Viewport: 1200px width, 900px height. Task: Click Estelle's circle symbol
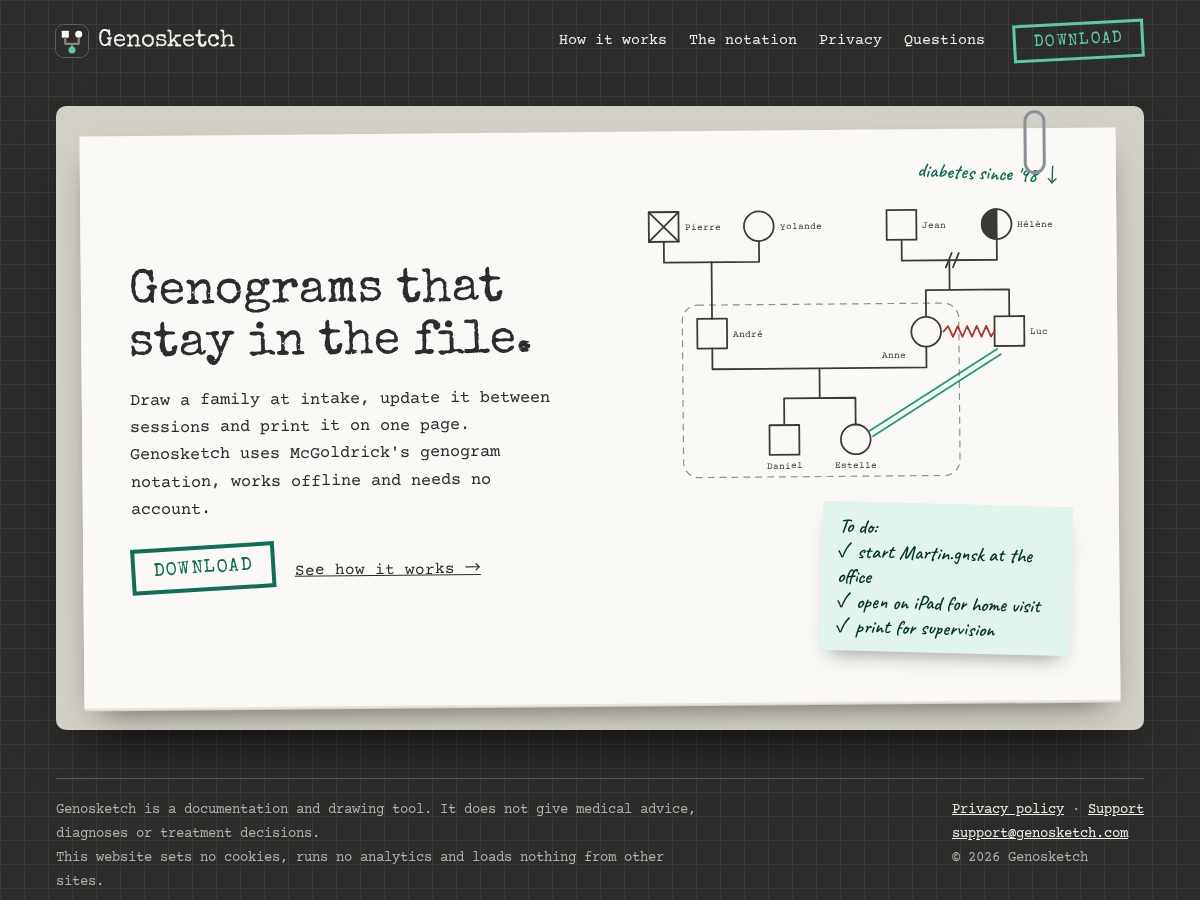coord(856,439)
